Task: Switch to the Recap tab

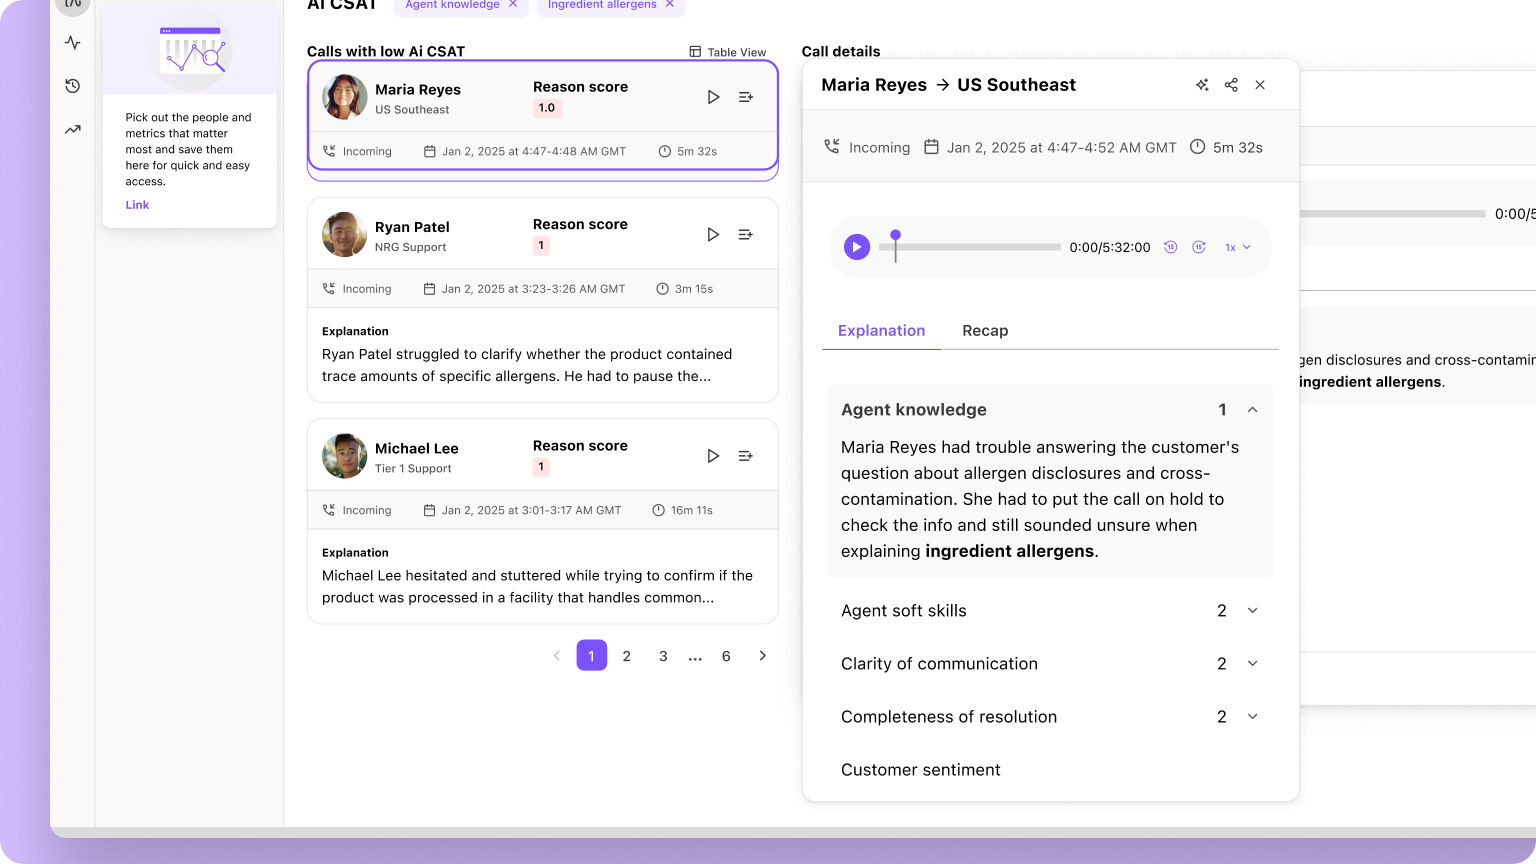Action: pos(985,330)
